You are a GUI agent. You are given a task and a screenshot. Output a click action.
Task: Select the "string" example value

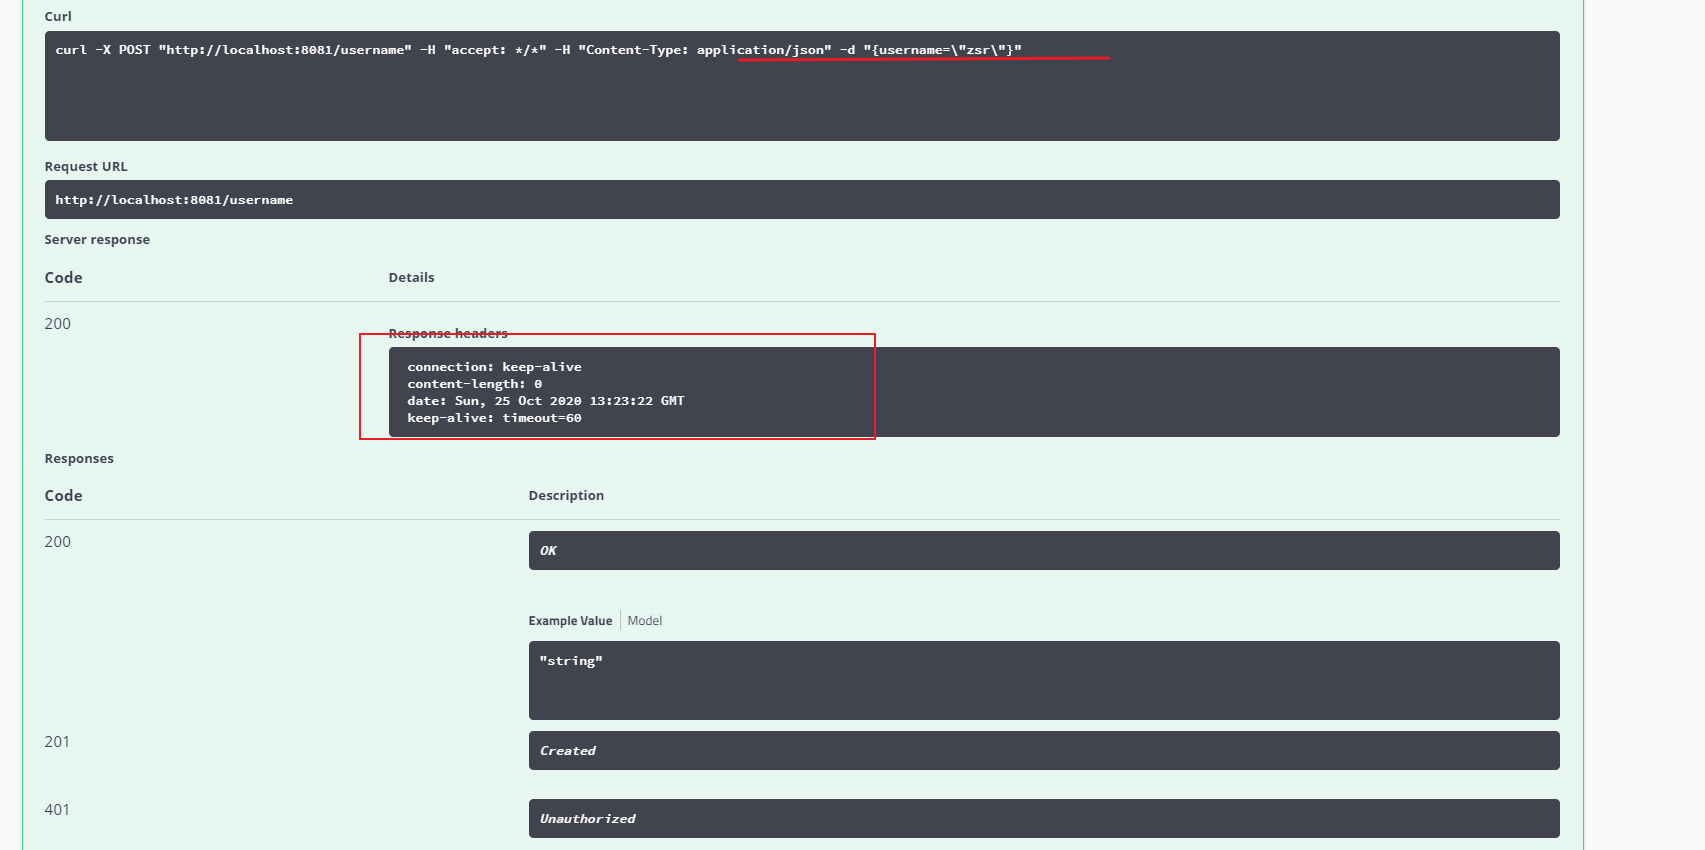pos(571,661)
